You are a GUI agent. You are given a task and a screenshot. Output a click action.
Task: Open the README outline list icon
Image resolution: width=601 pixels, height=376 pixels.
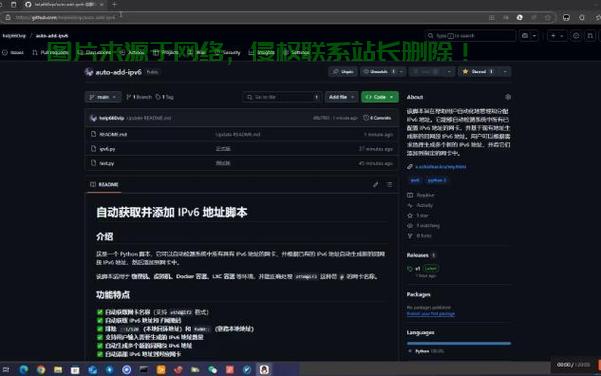click(389, 185)
